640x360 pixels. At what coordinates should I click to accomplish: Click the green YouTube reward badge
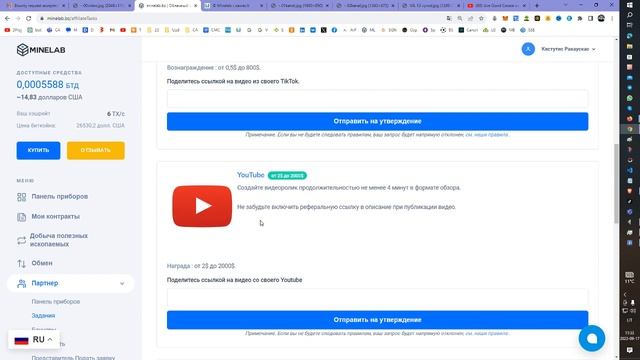[287, 176]
